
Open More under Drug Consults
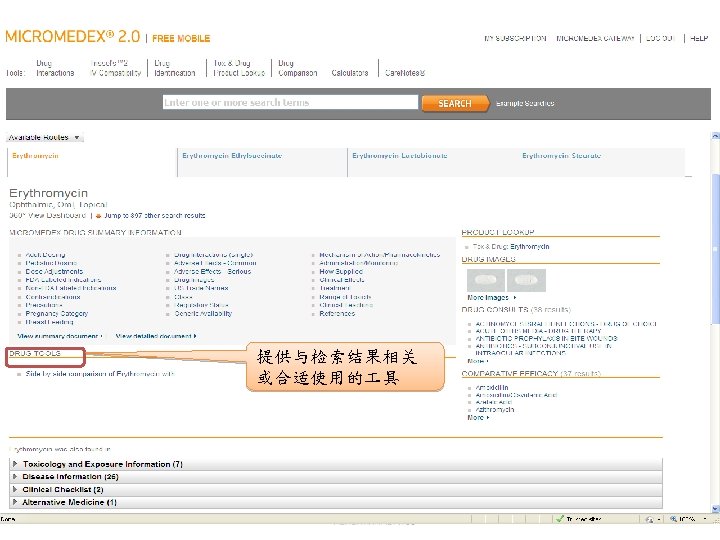tap(478, 361)
